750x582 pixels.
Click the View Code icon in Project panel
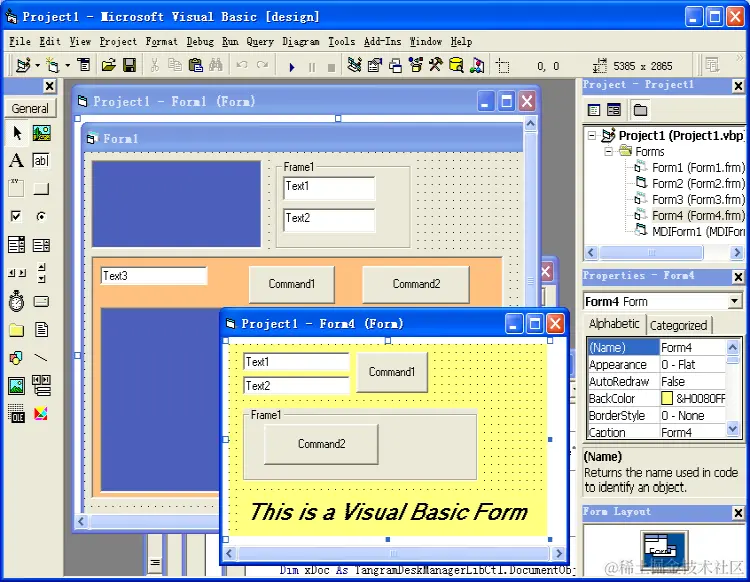tap(594, 110)
